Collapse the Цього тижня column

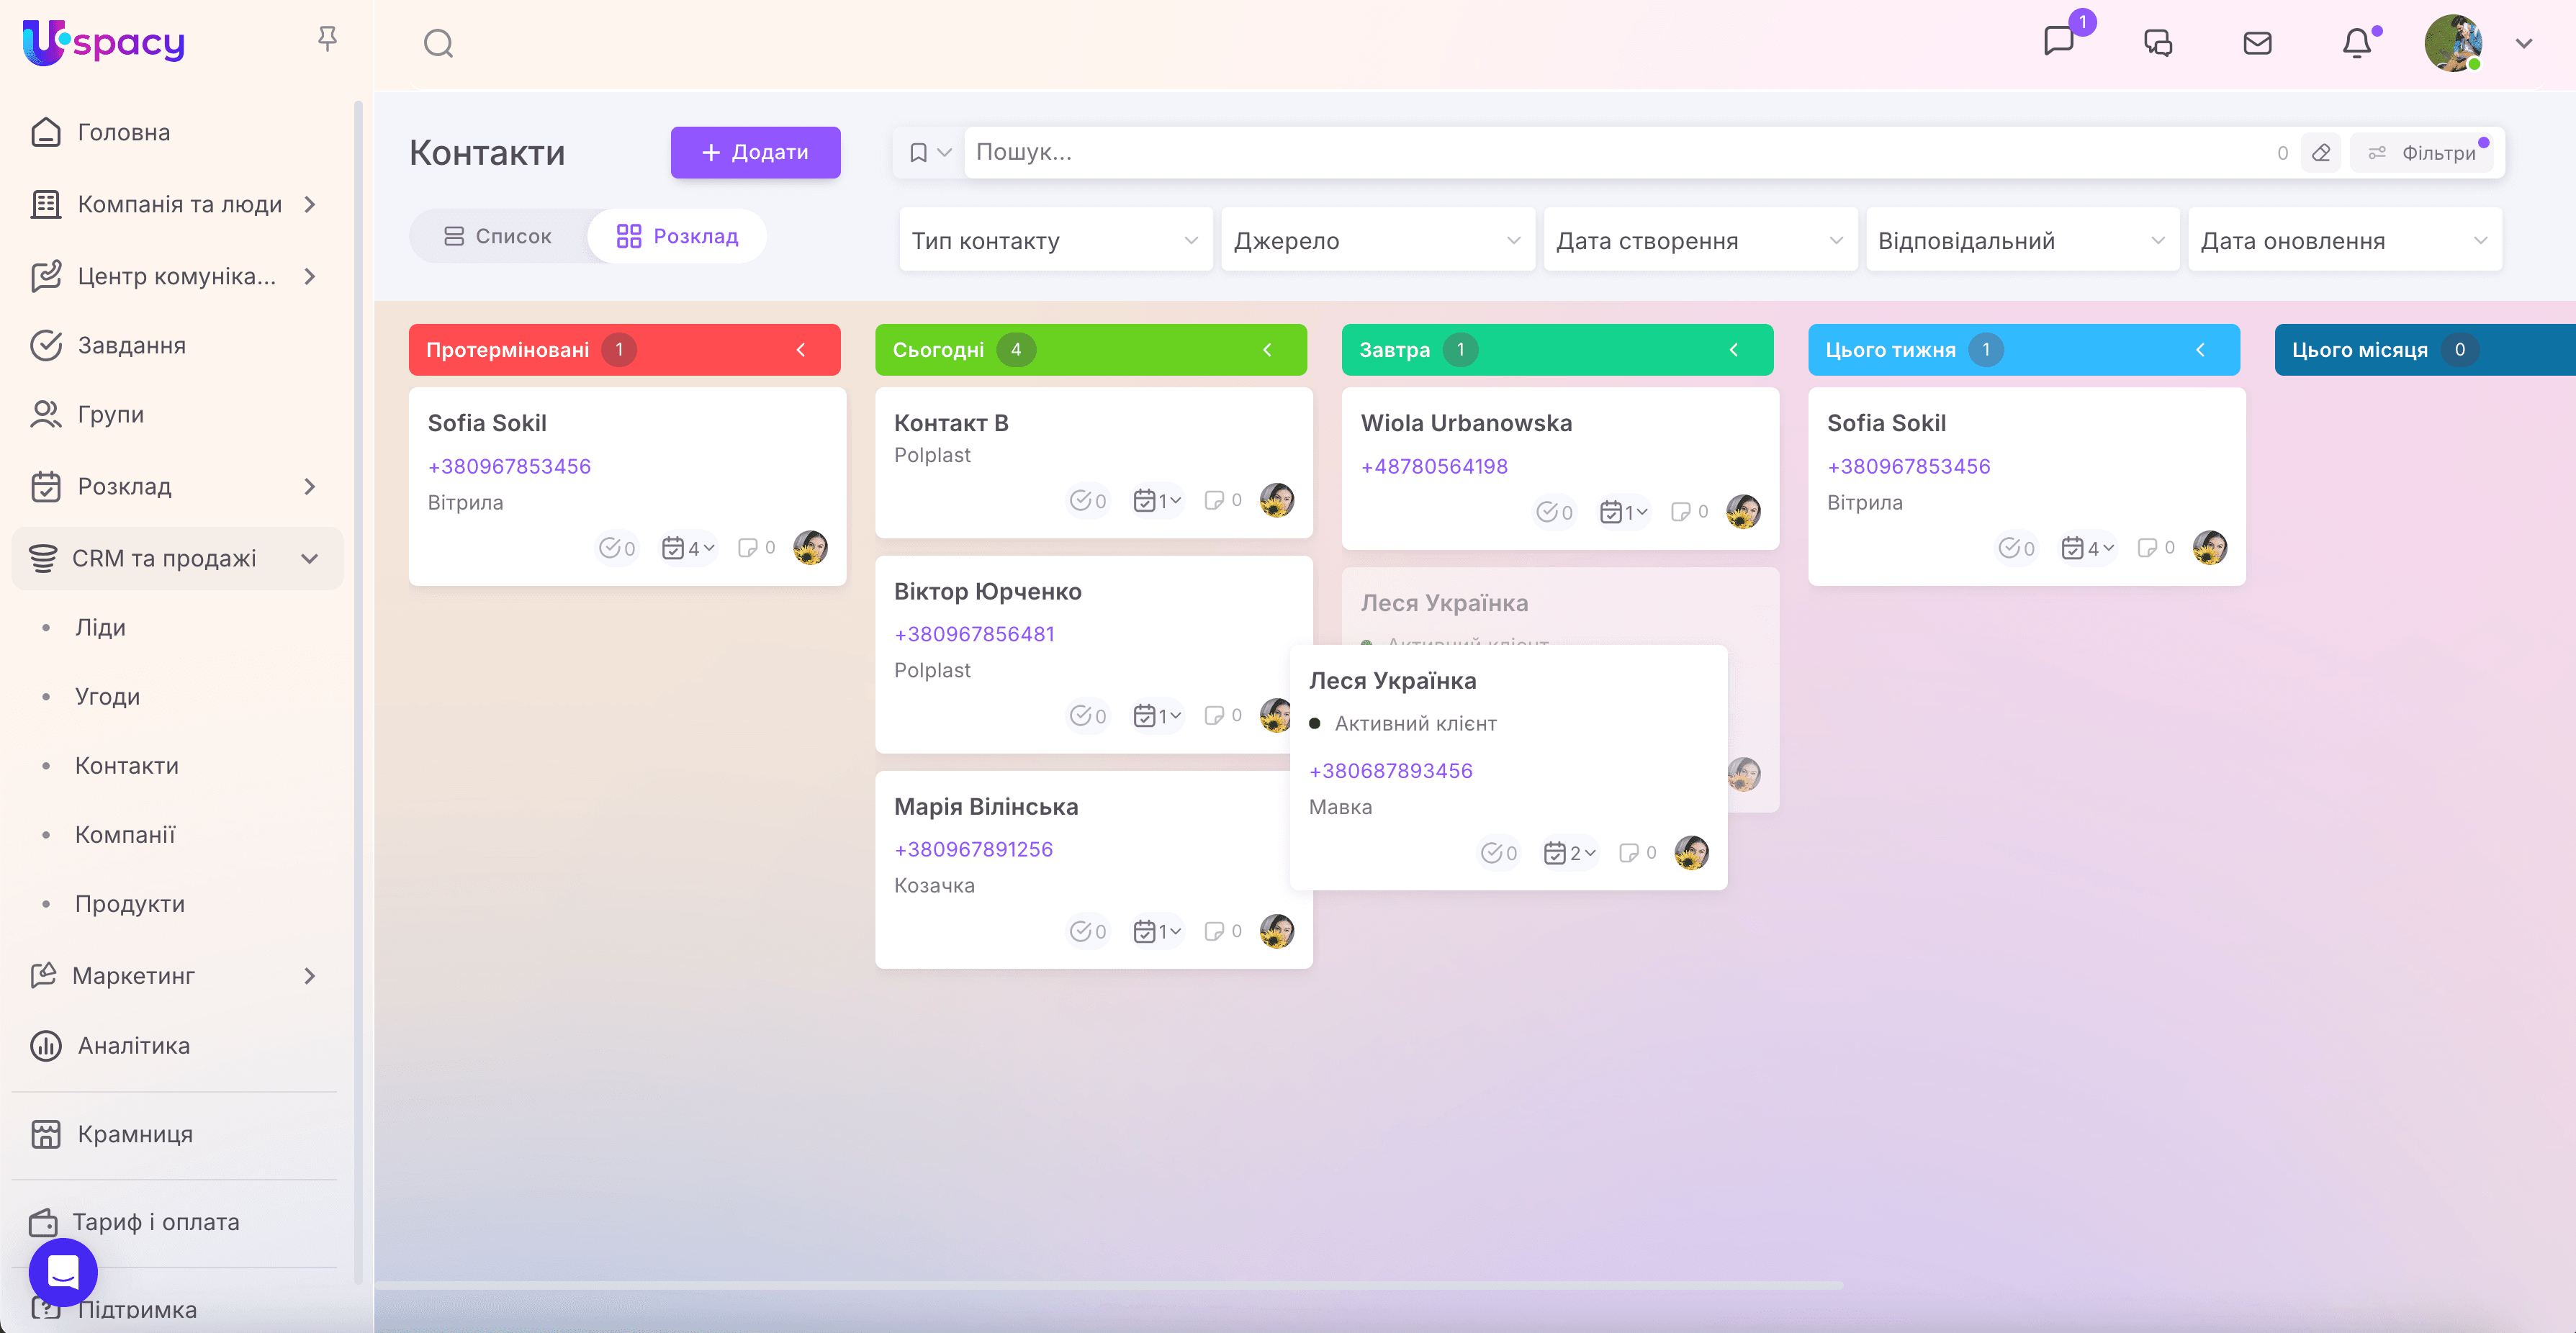coord(2200,350)
